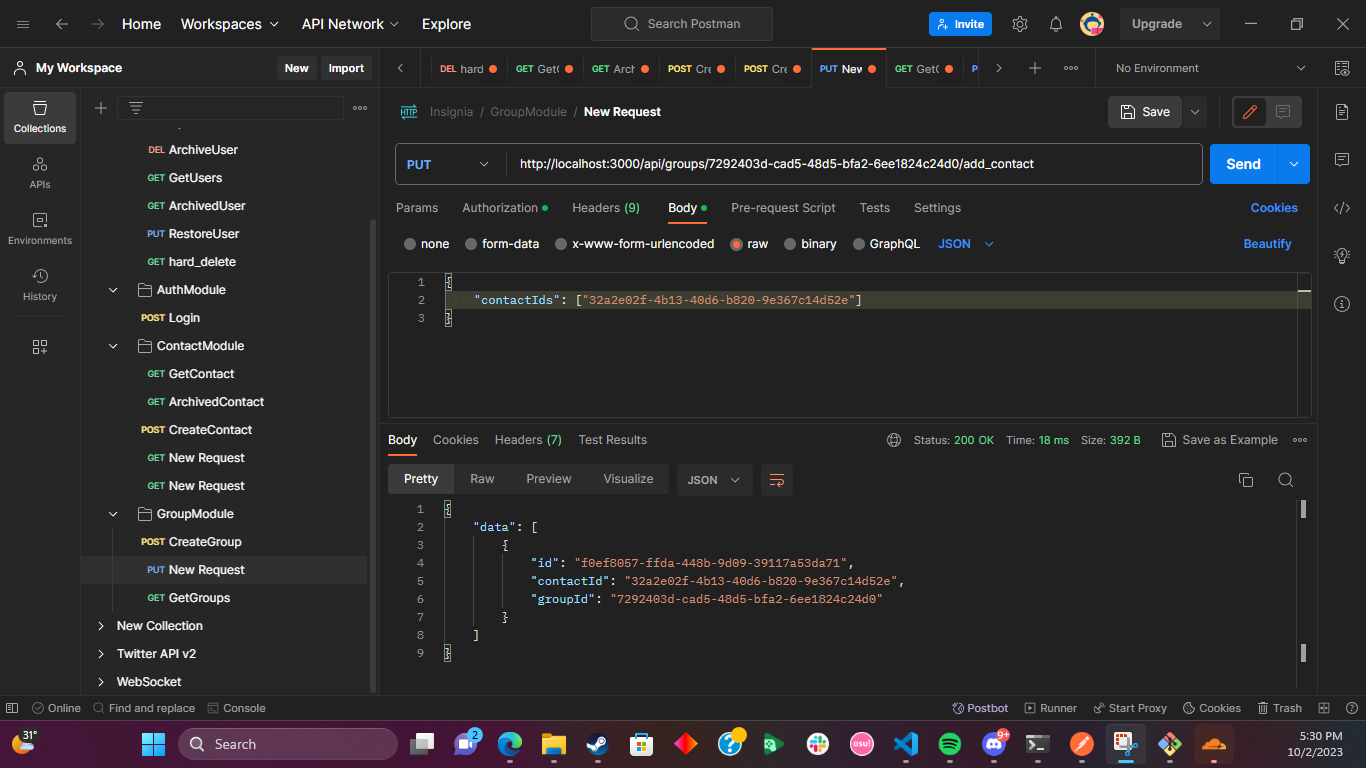Select the GraphQL body option
The width and height of the screenshot is (1366, 768).
coord(886,243)
